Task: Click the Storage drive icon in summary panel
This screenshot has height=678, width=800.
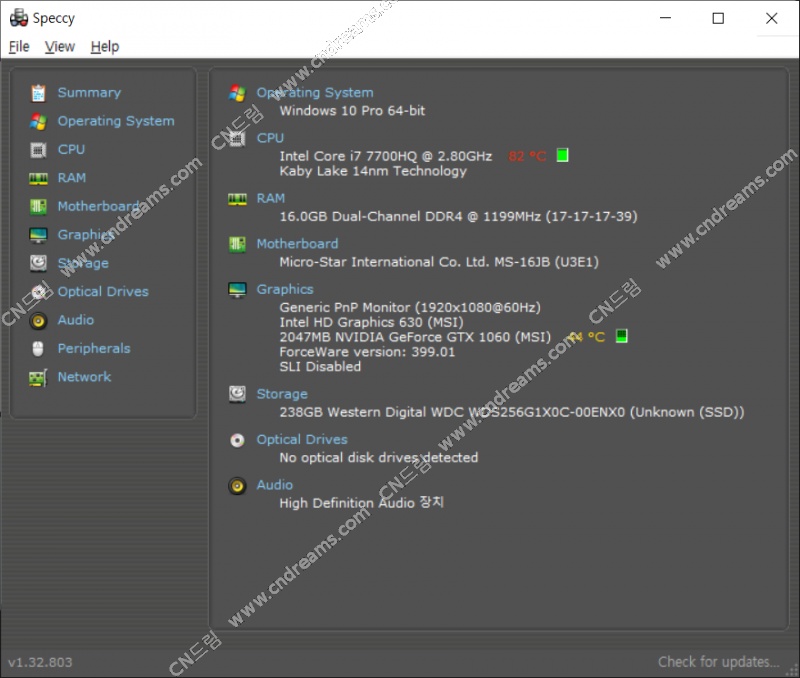Action: pos(237,394)
